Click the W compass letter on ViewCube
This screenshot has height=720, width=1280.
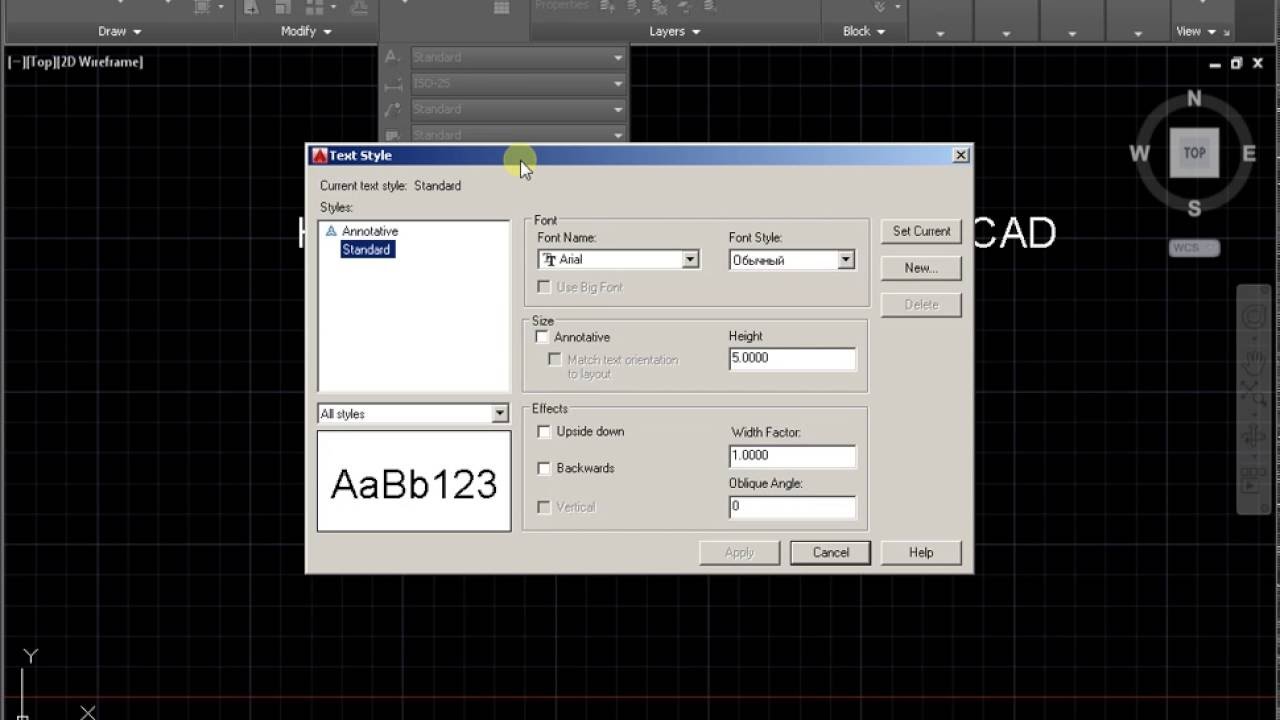[1139, 153]
